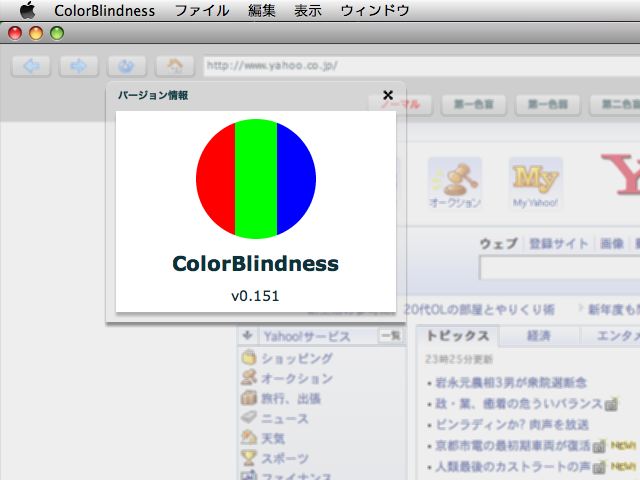Click the オークション gavel icon

(455, 178)
